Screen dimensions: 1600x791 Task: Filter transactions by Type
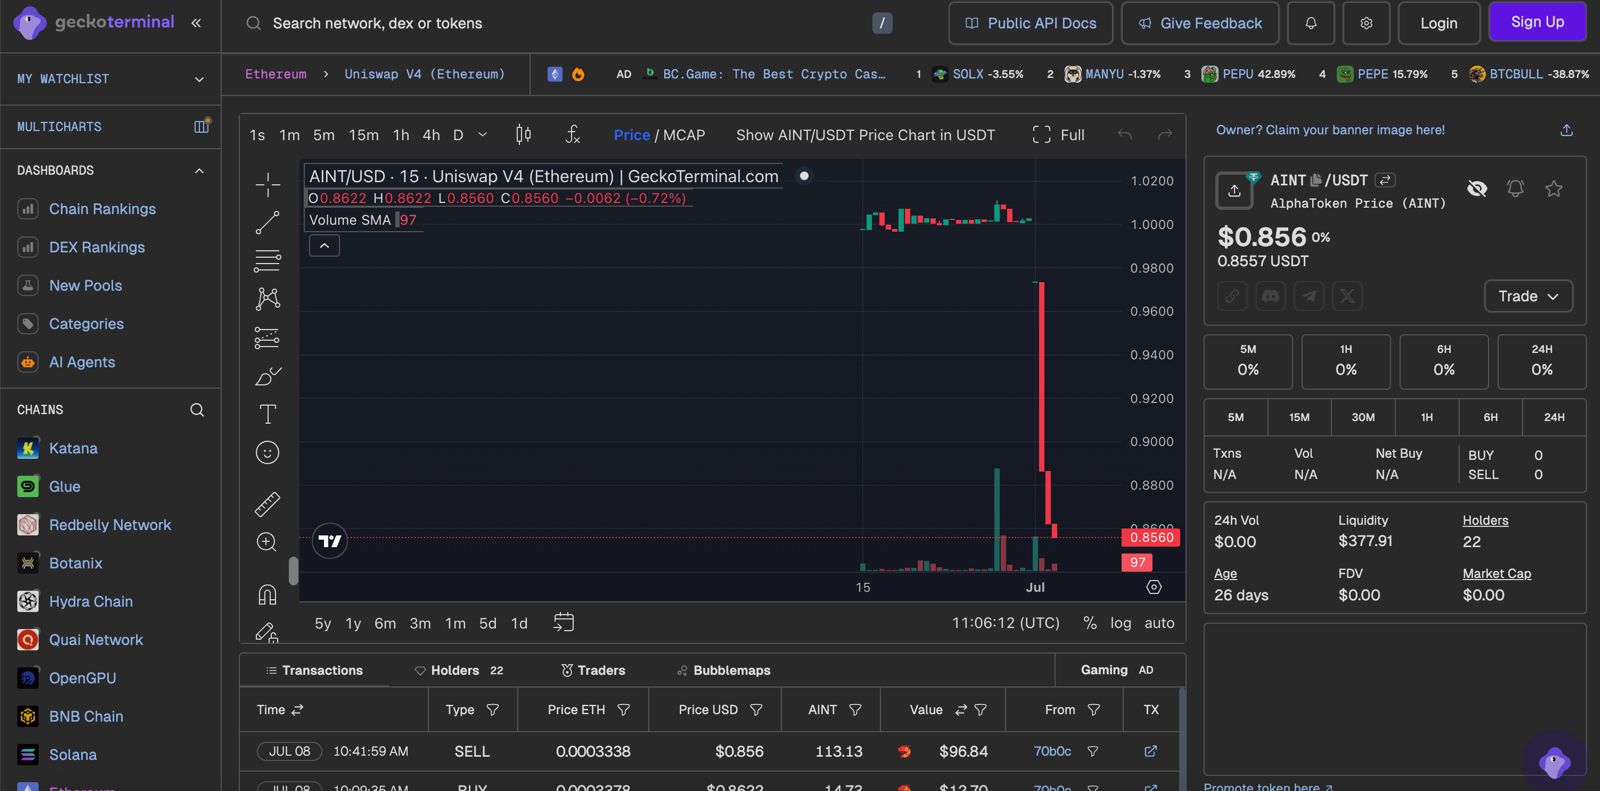492,710
